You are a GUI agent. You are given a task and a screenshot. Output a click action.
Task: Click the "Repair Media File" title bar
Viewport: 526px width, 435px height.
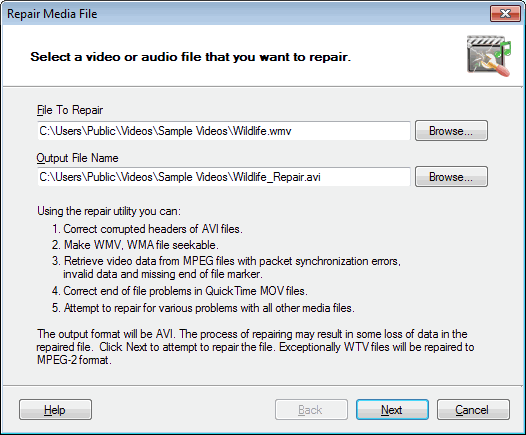pyautogui.click(x=52, y=14)
